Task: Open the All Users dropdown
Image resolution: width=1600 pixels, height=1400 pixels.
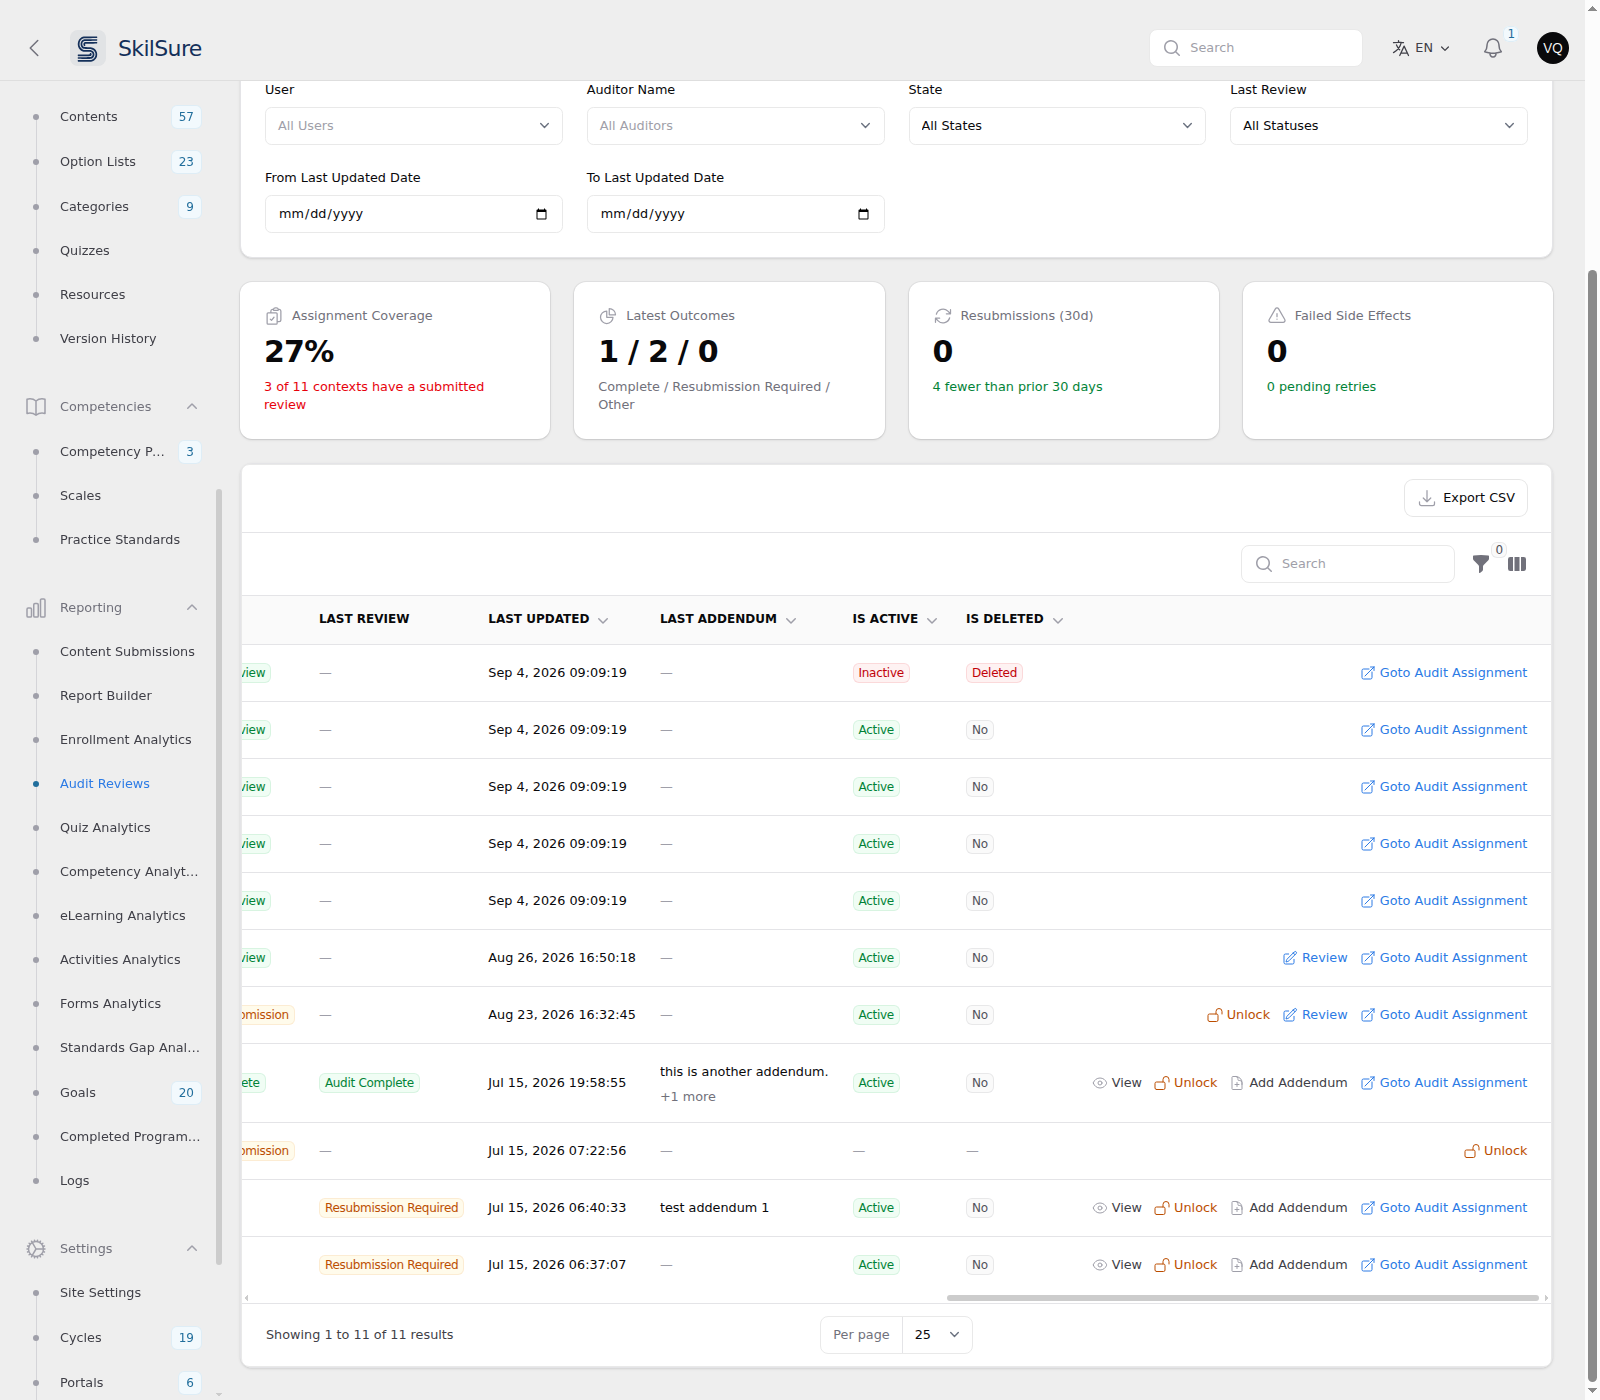Action: tap(414, 126)
